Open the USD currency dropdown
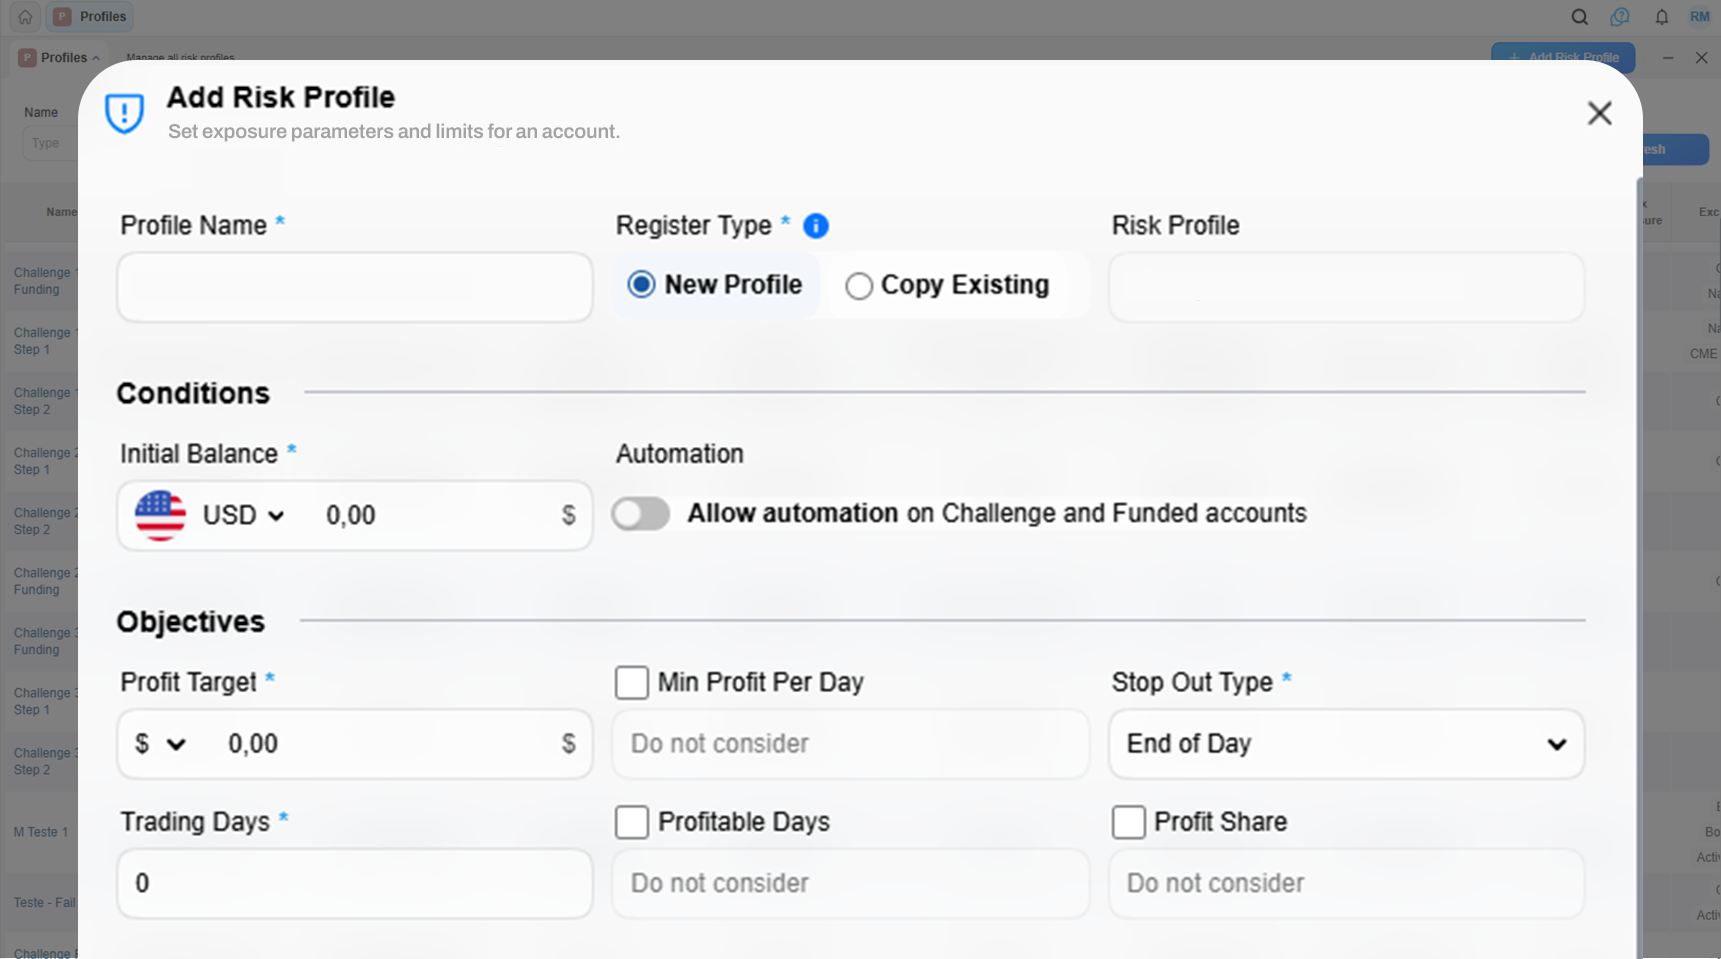Image resolution: width=1721 pixels, height=959 pixels. 244,515
